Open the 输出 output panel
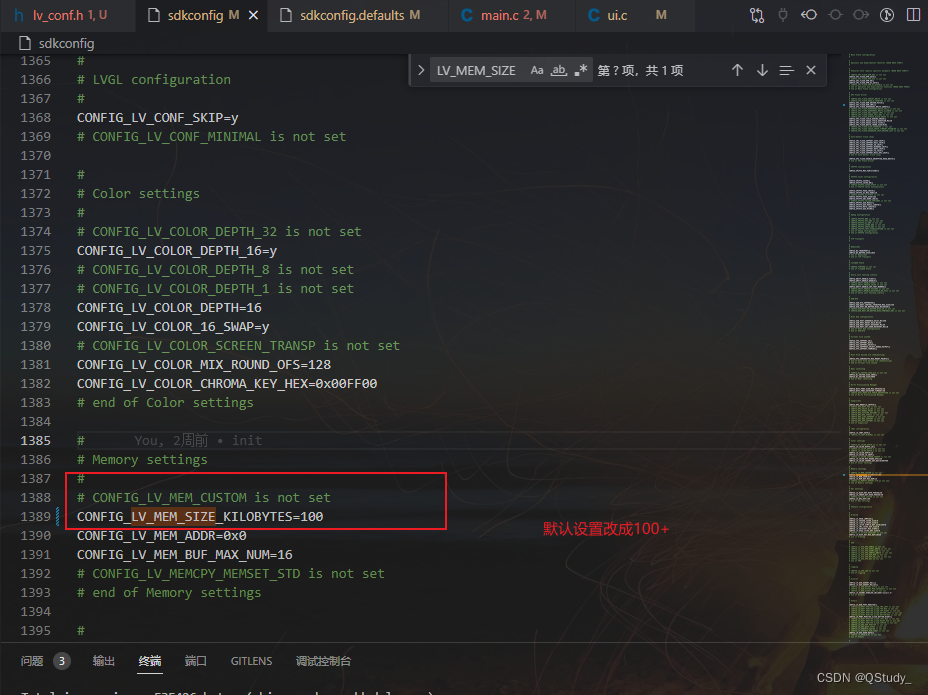The image size is (928, 695). click(103, 660)
